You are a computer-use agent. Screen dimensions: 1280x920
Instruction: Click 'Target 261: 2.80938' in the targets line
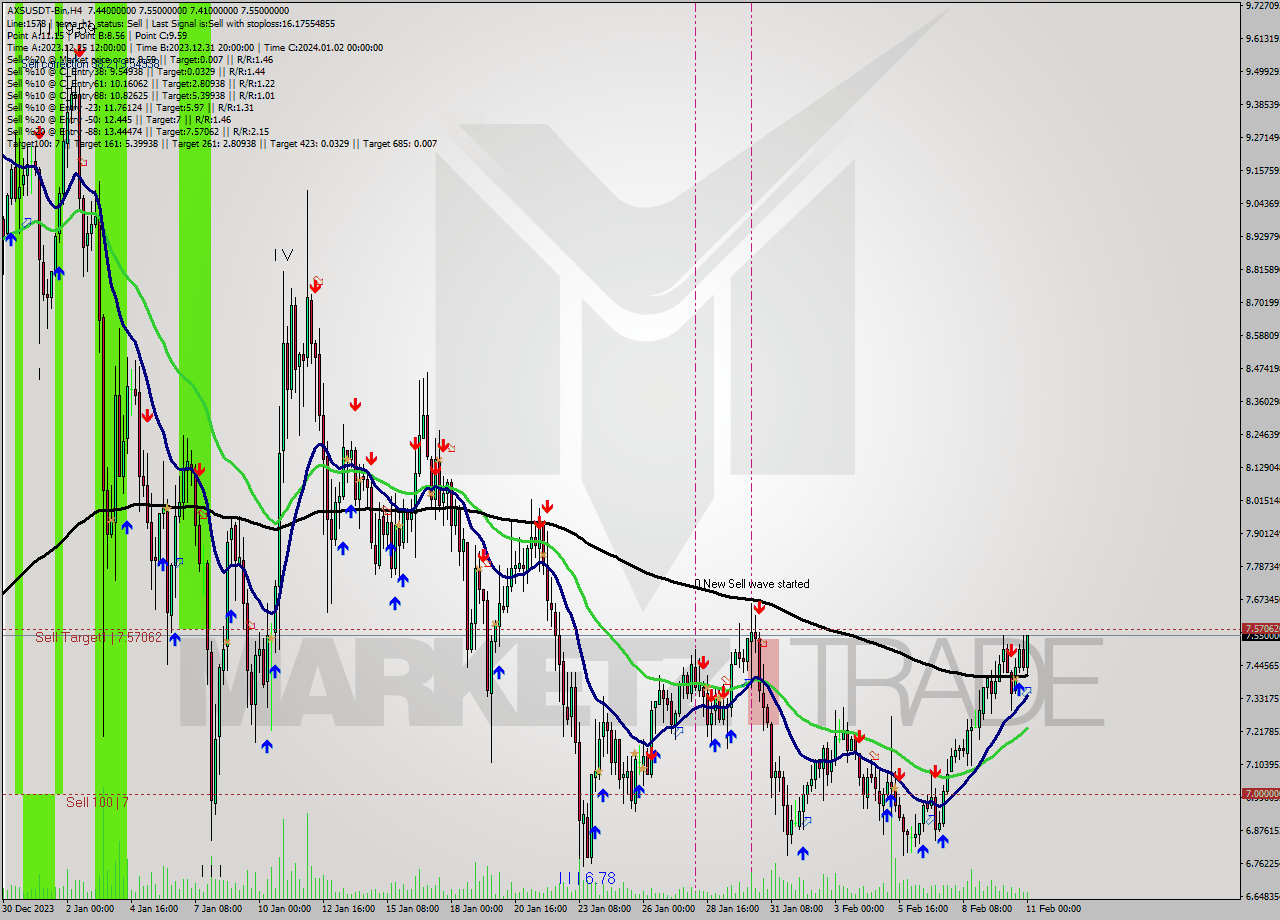[x=216, y=143]
